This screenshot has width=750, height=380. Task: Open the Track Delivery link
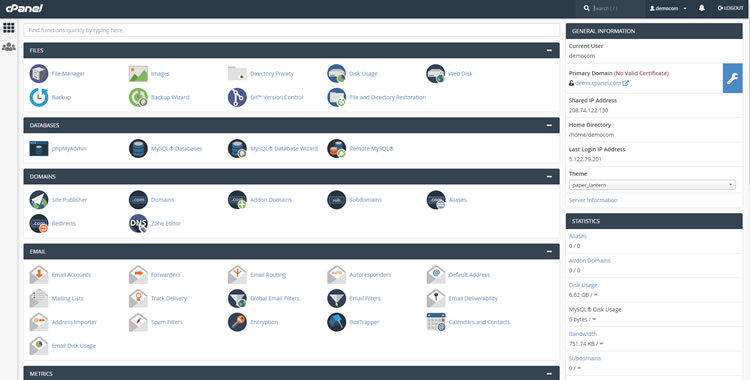pyautogui.click(x=169, y=298)
